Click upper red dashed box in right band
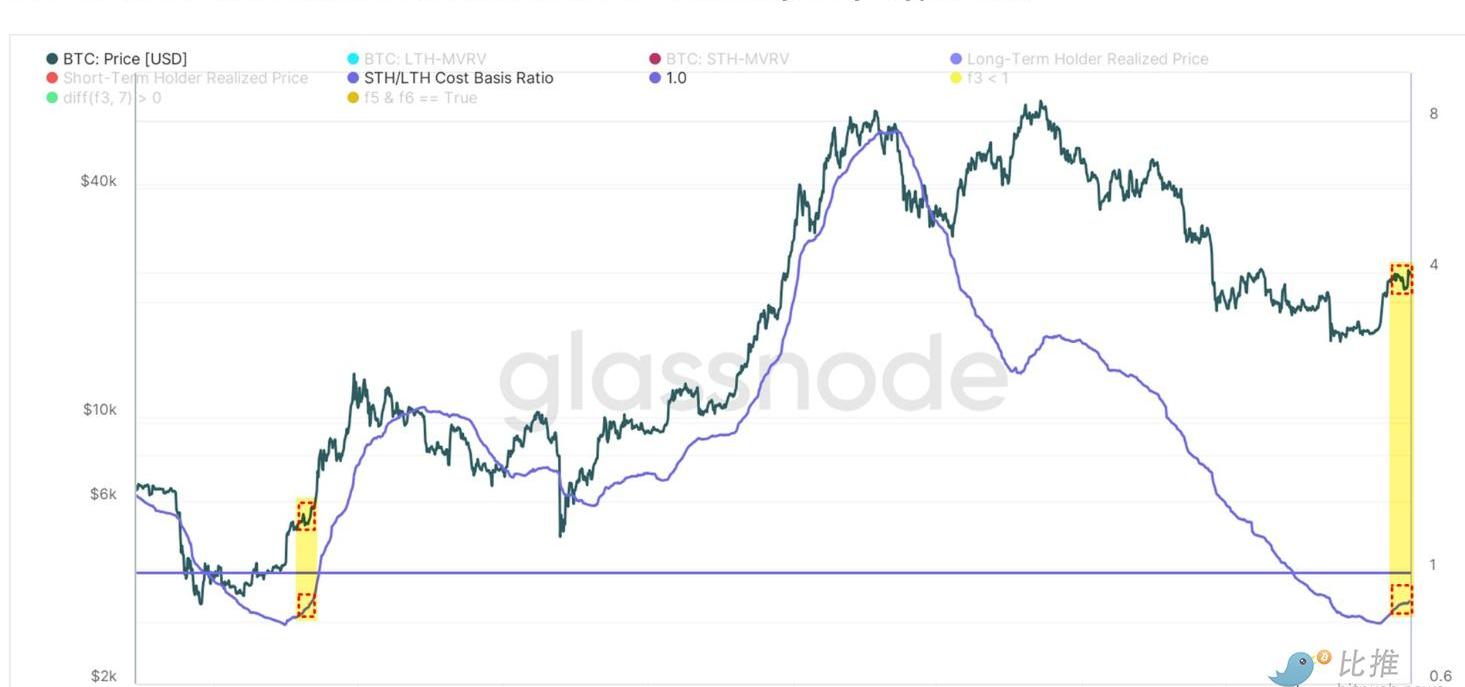The height and width of the screenshot is (687, 1465). (1401, 279)
